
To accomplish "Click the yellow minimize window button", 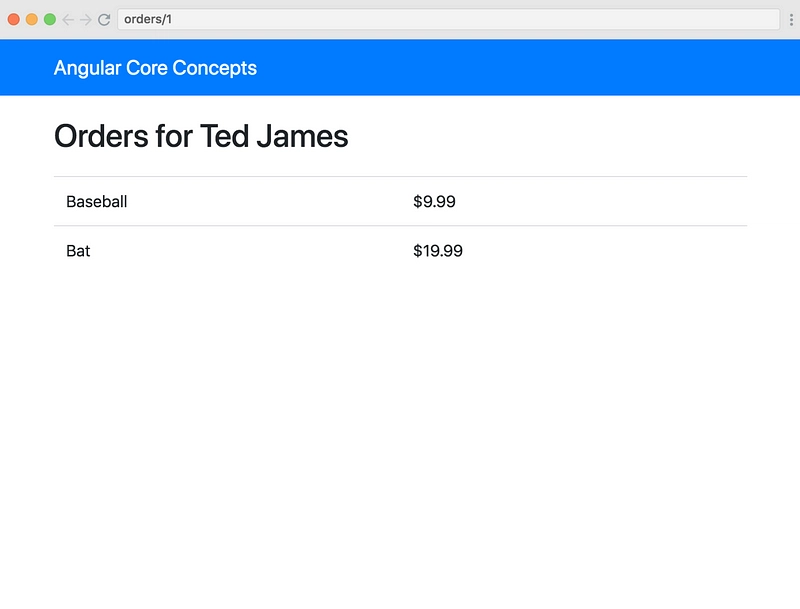I will click(x=32, y=19).
